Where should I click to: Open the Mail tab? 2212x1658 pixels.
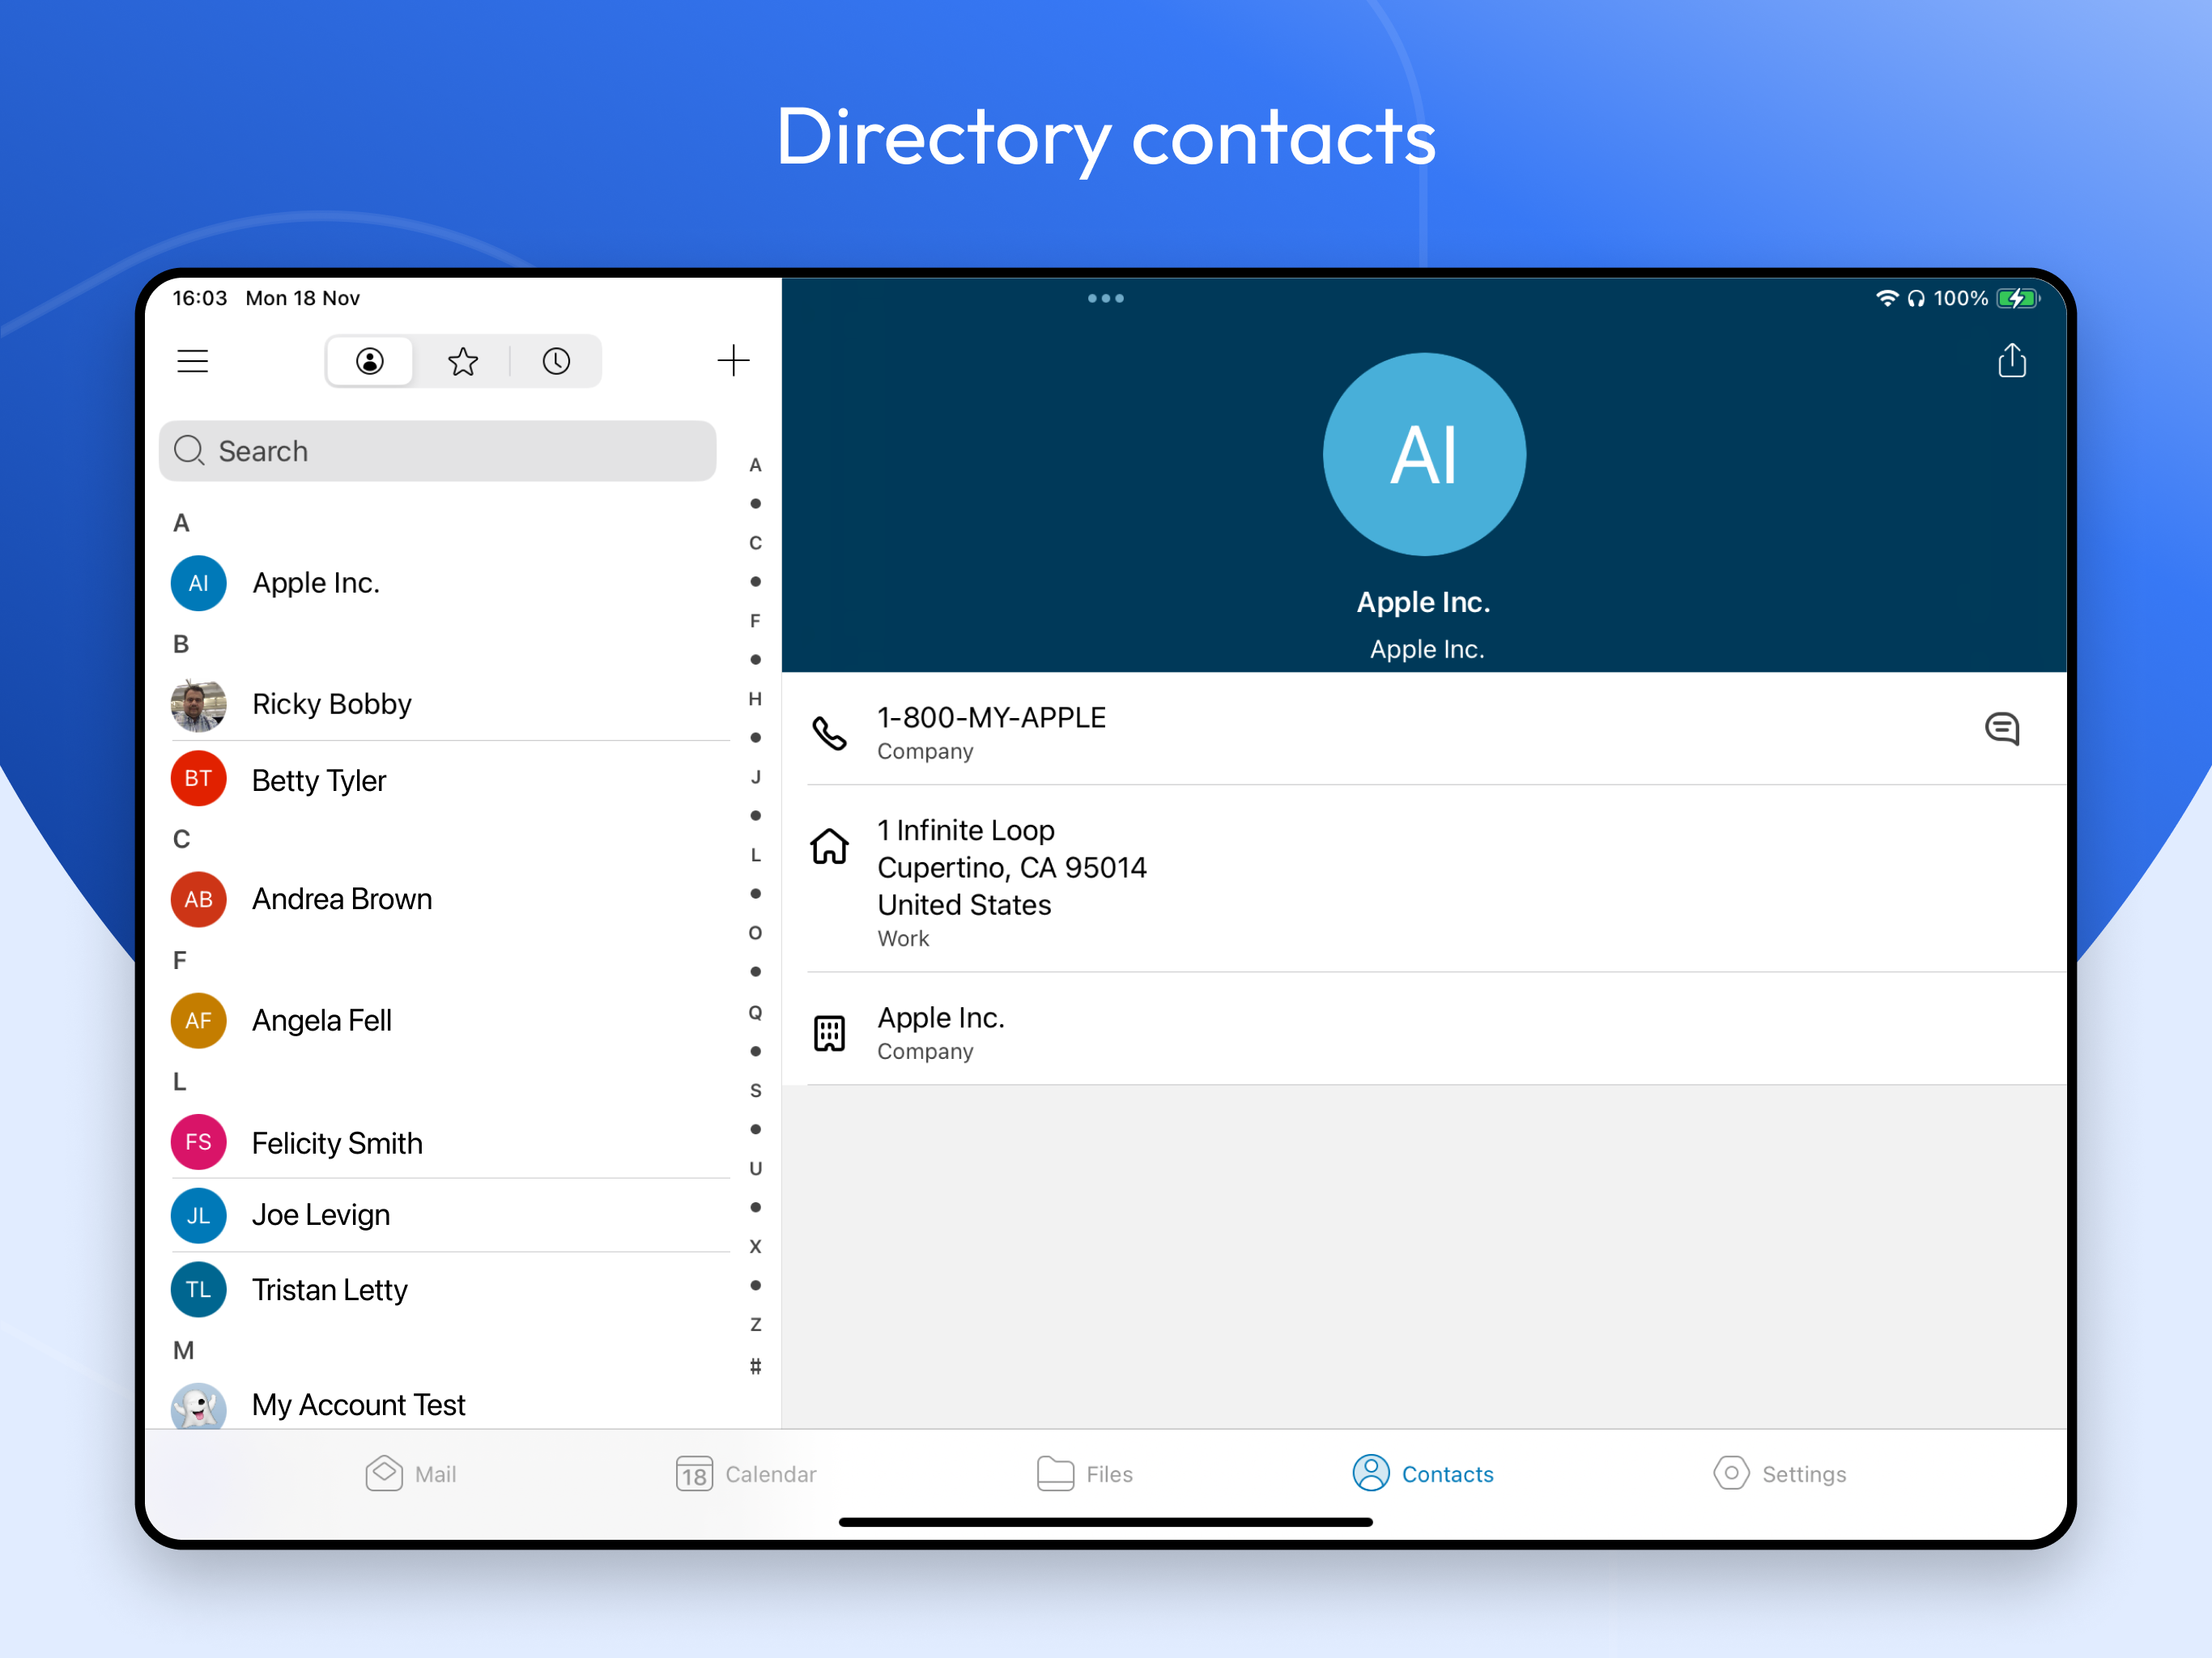pos(411,1473)
